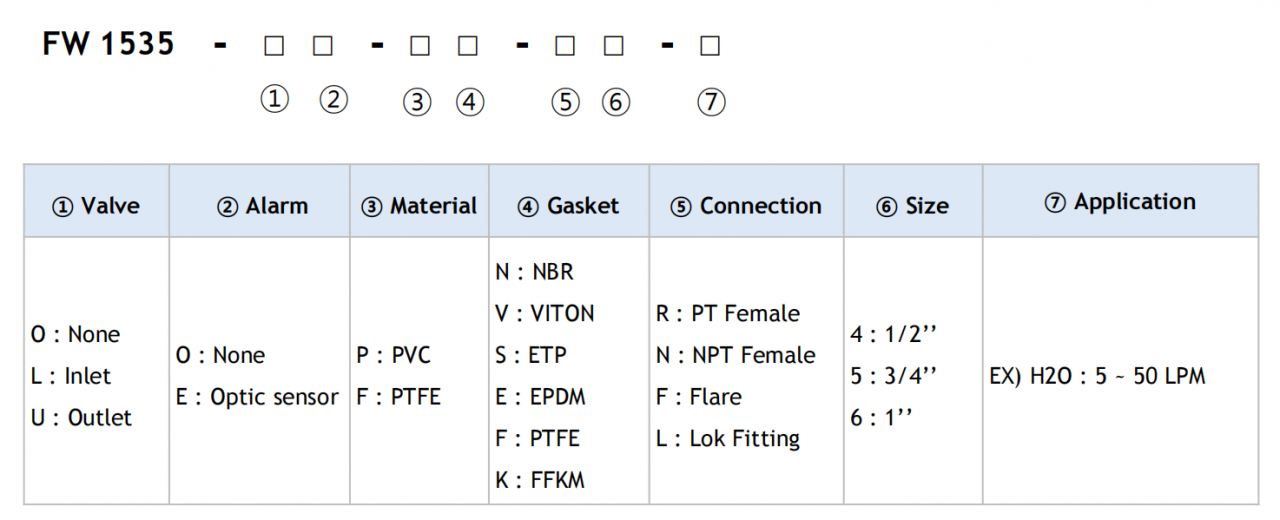
Task: Click the '5 : 3/4' size entry
Action: pyautogui.click(x=893, y=376)
